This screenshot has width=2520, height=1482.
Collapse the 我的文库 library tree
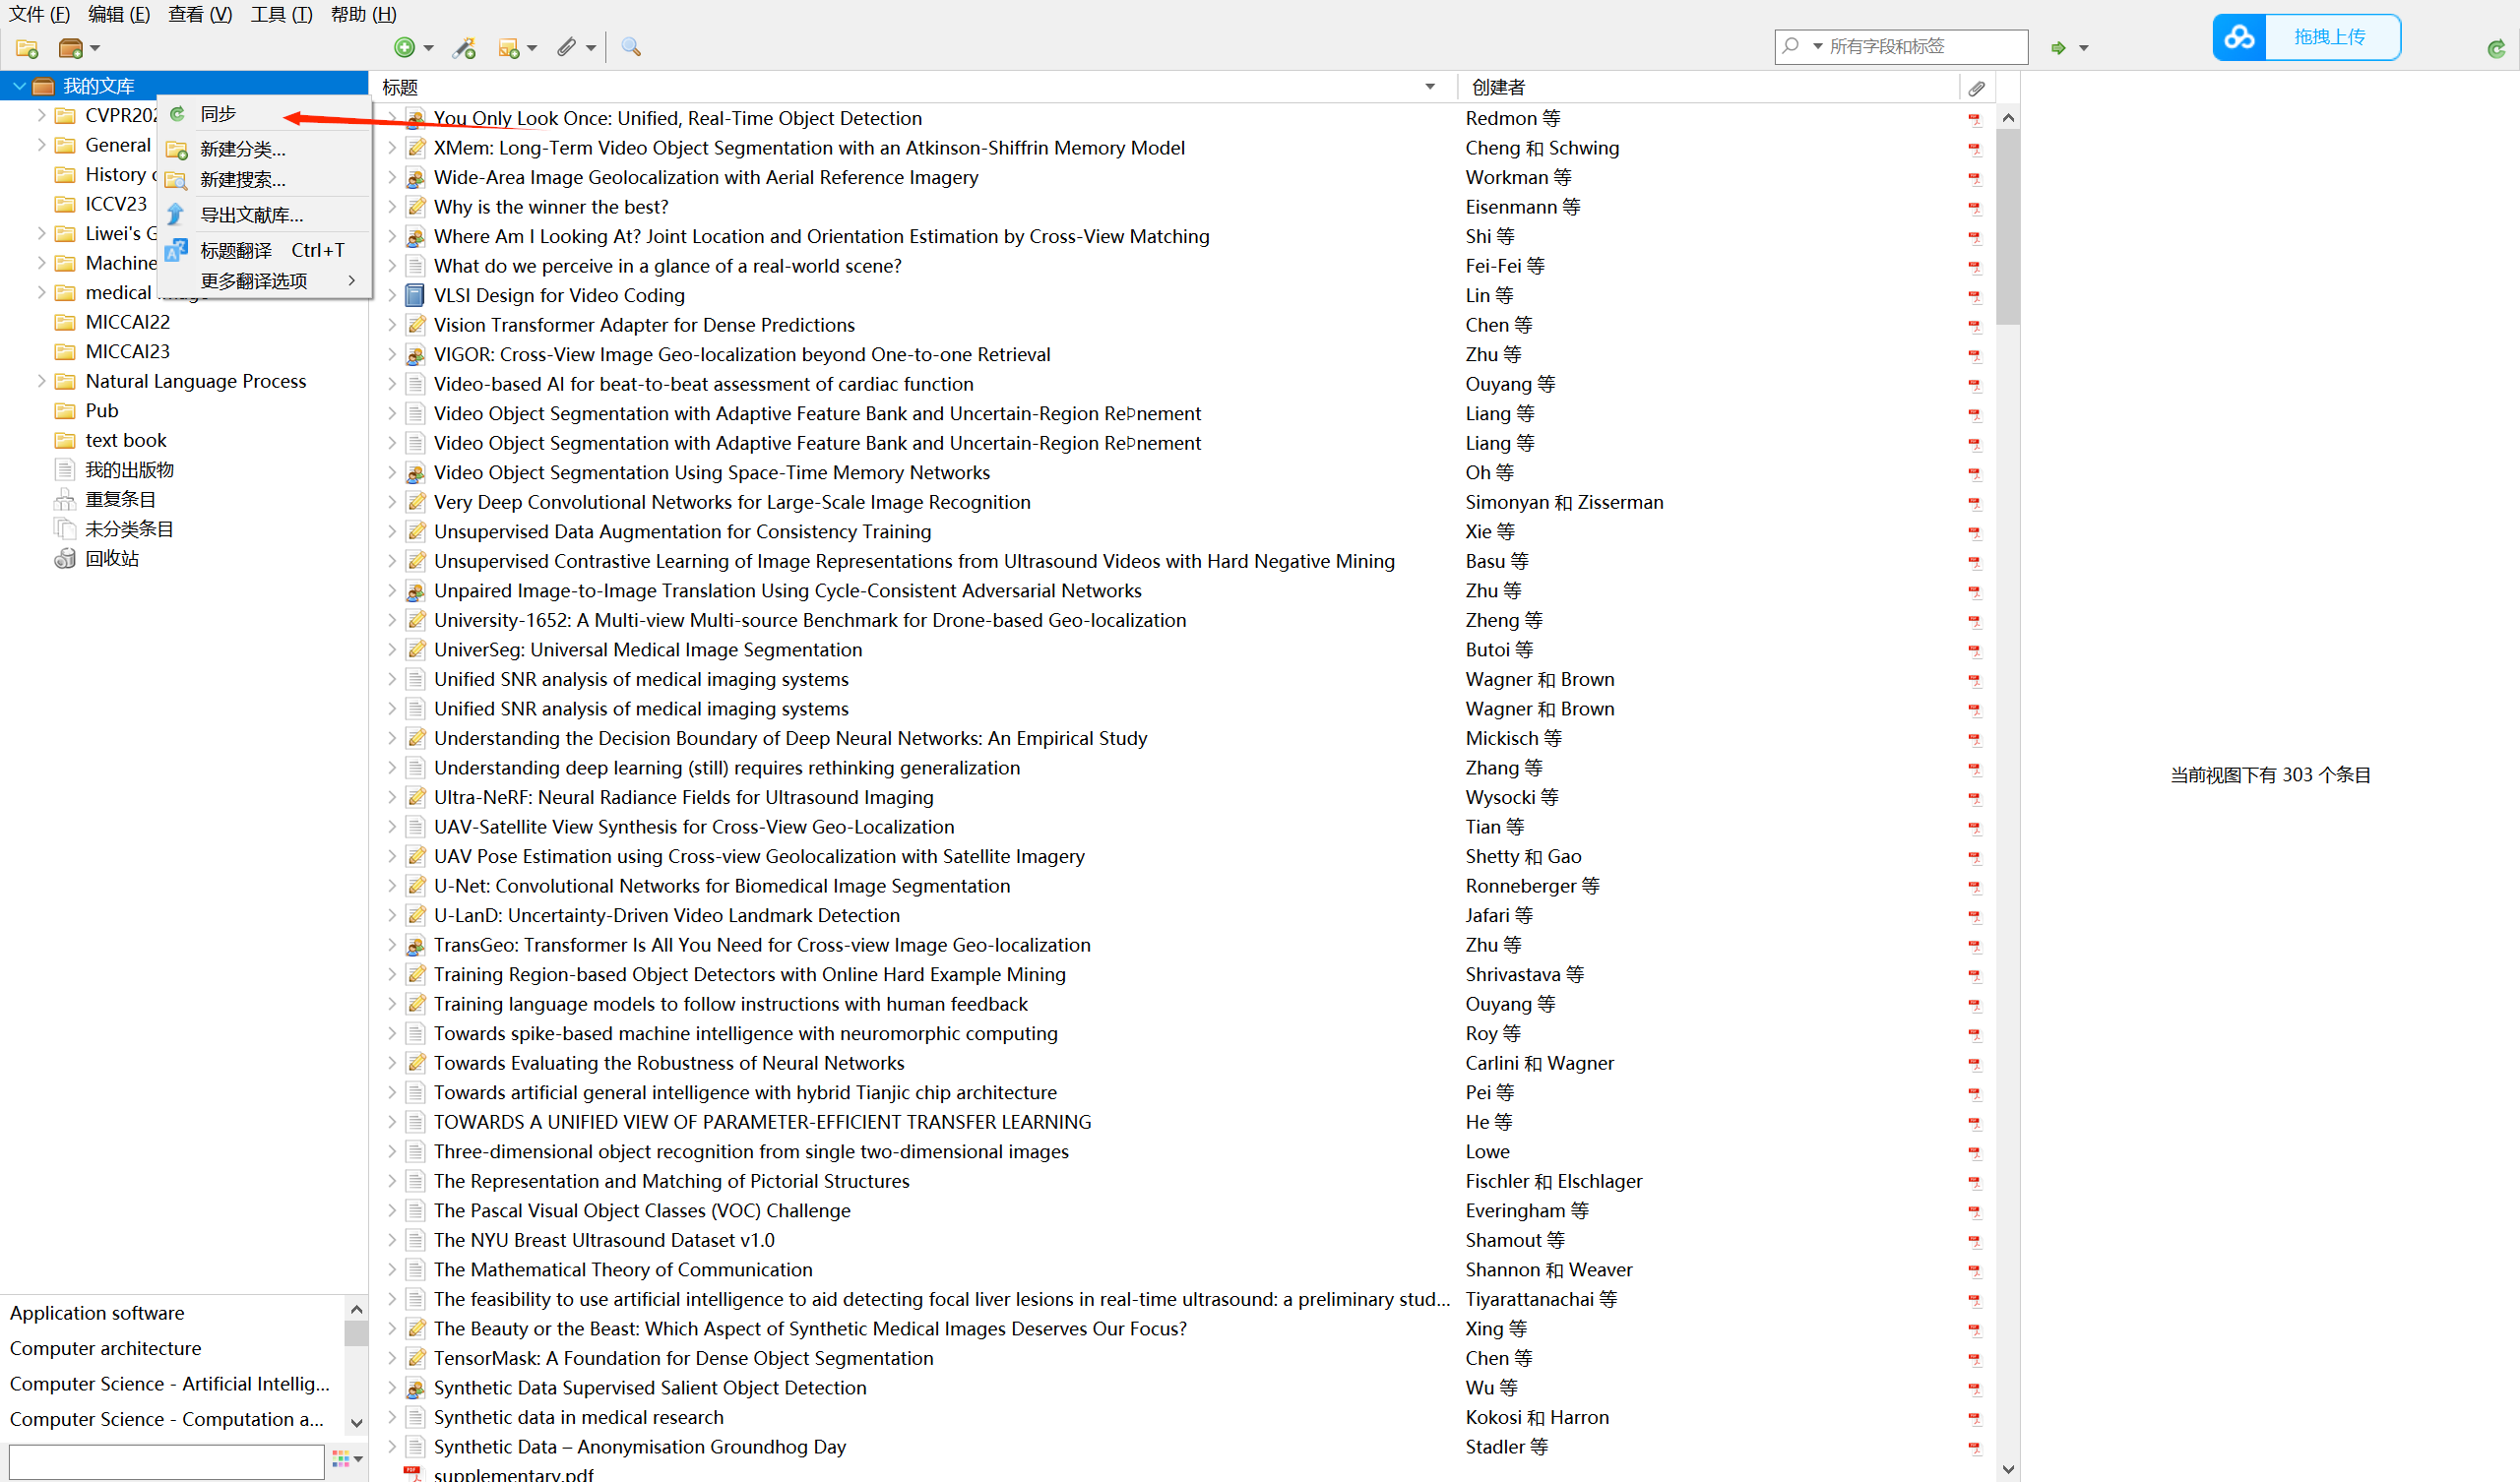coord(19,86)
